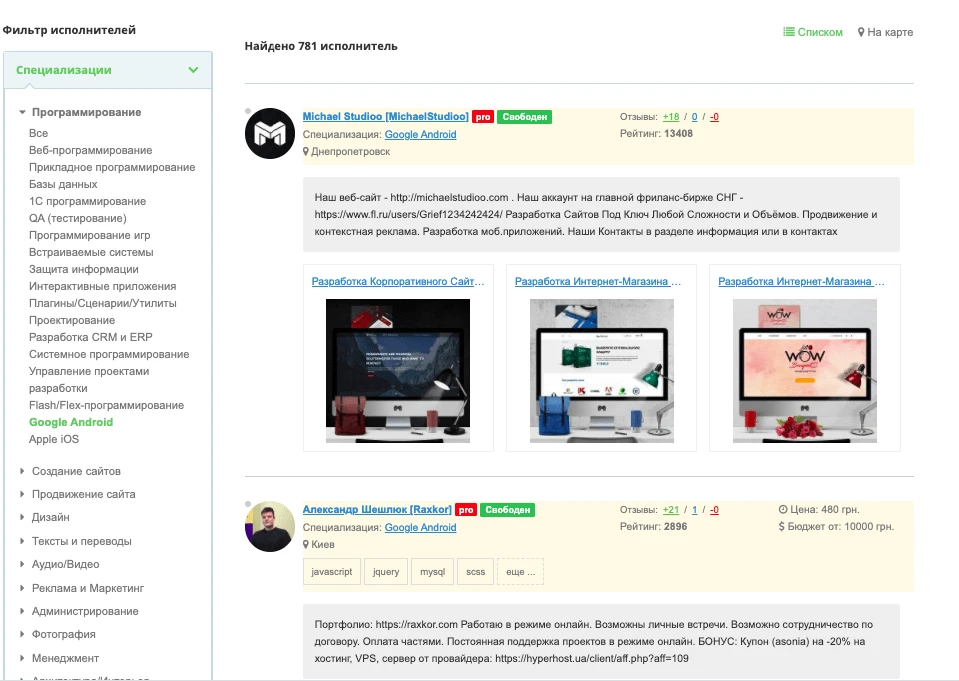Select Встраиваемые системы specialization
The height and width of the screenshot is (681, 959).
point(91,252)
